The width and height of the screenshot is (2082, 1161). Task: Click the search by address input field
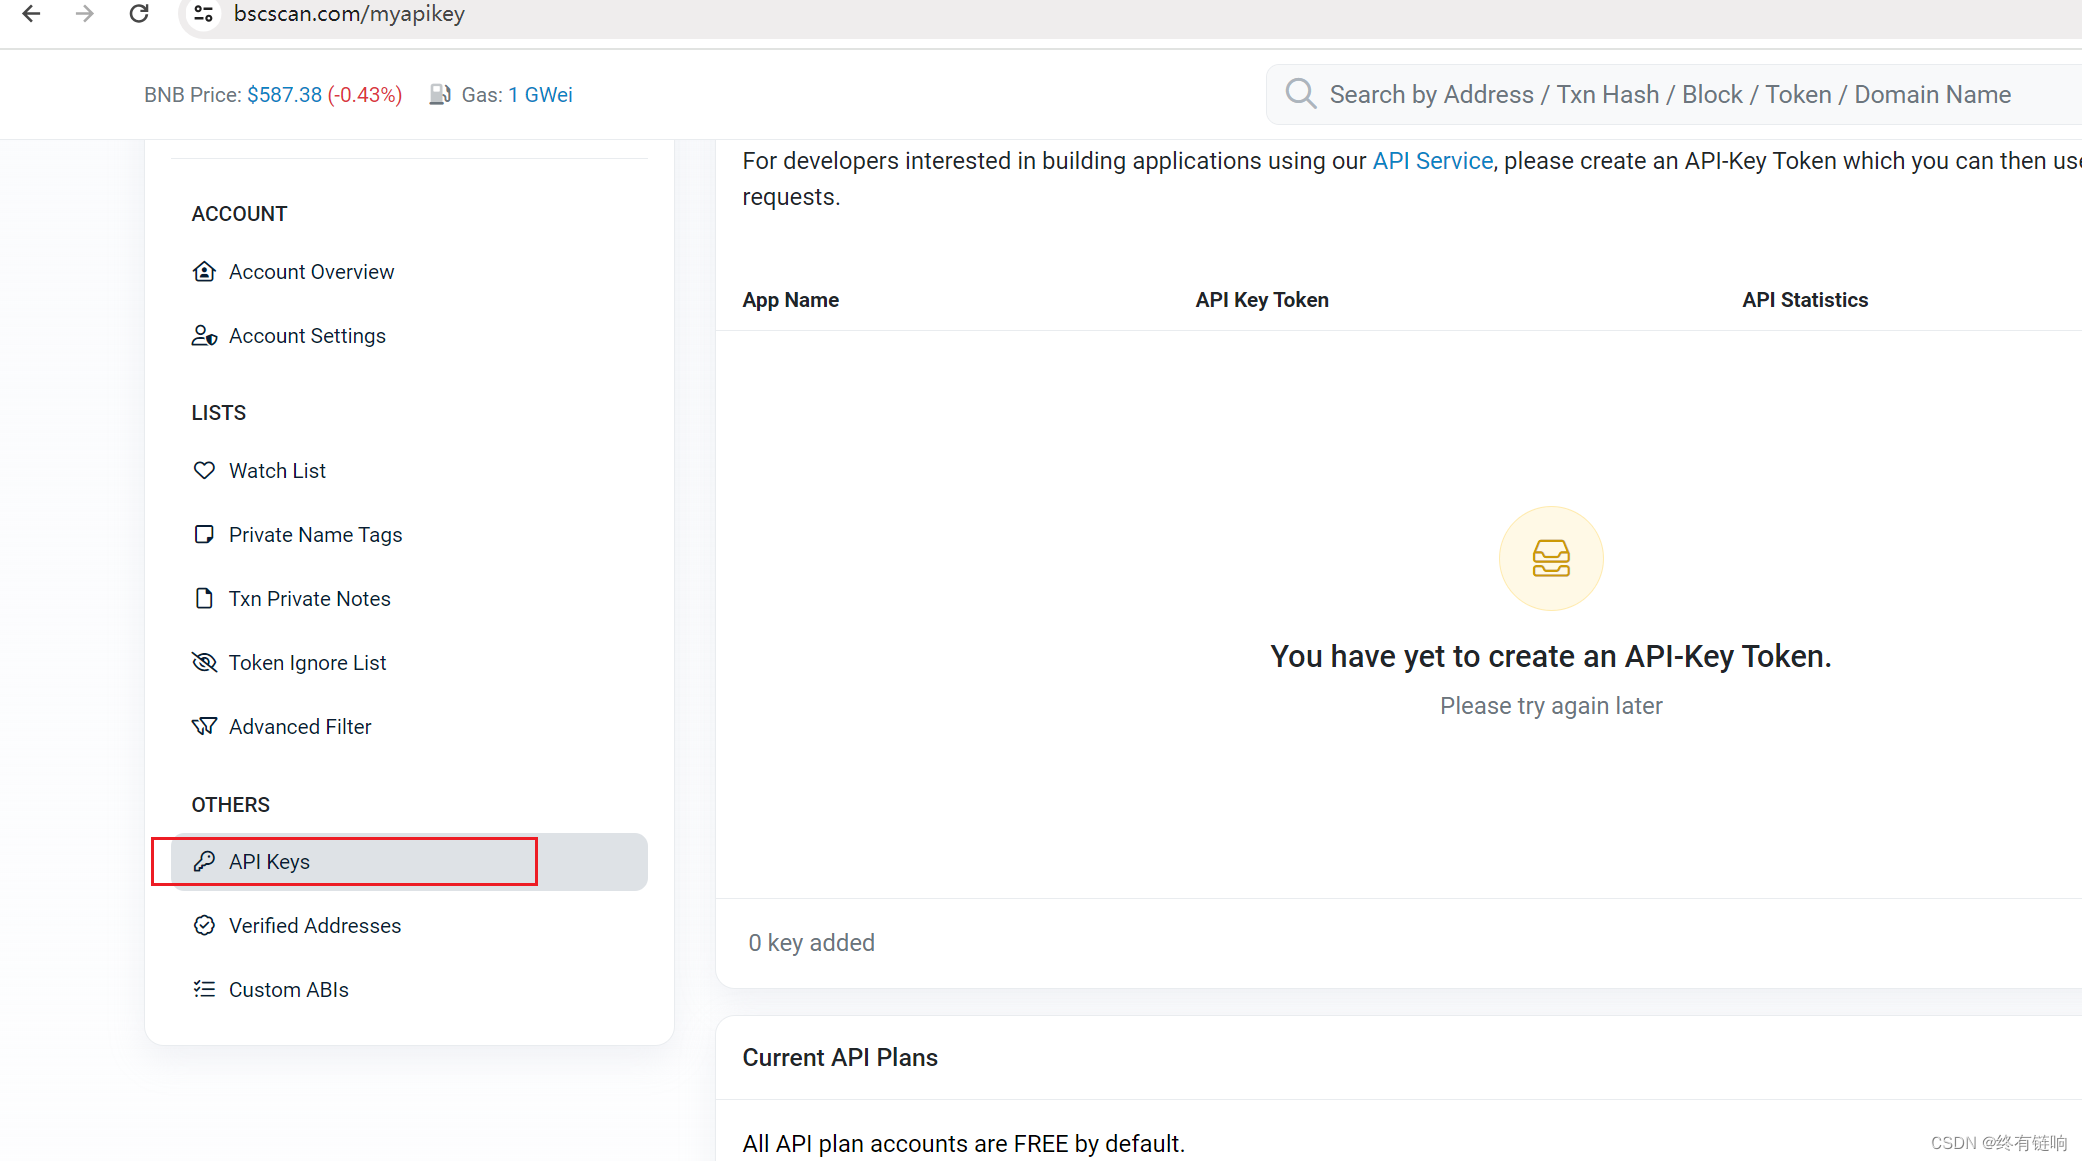click(1670, 94)
